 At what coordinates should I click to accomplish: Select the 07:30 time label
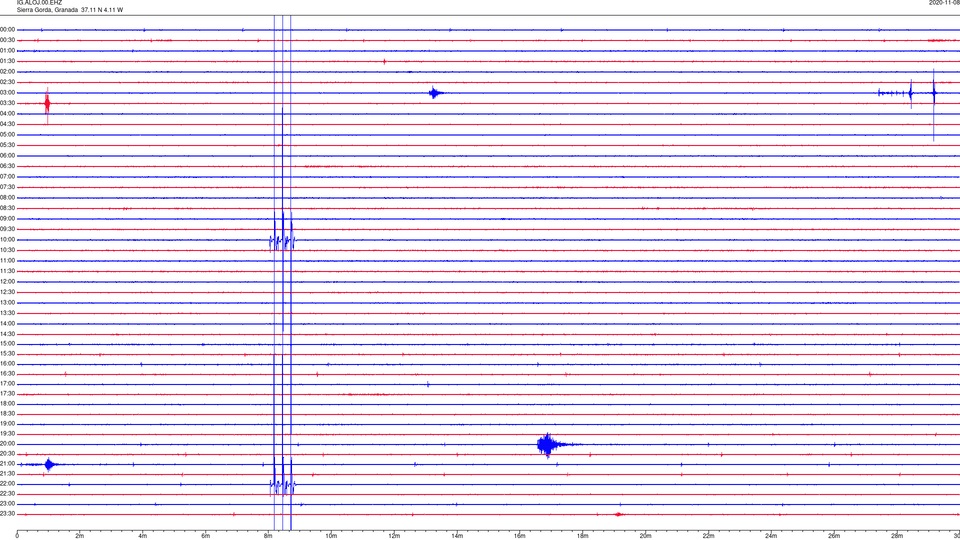pyautogui.click(x=7, y=187)
